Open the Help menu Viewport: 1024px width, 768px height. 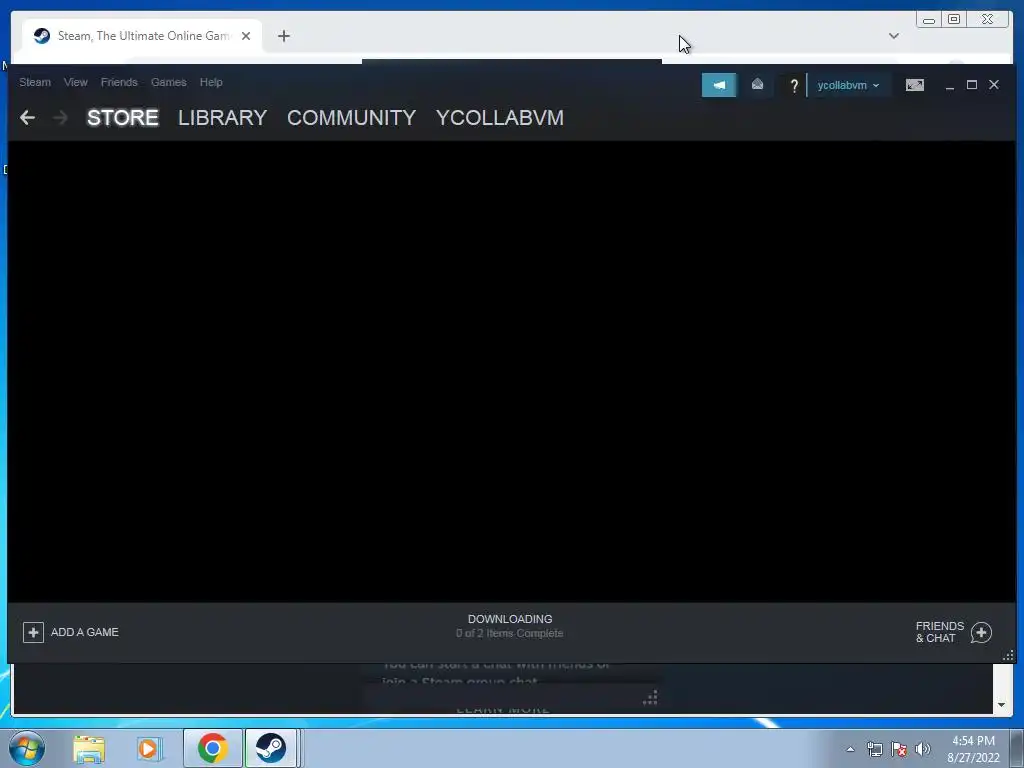tap(211, 82)
